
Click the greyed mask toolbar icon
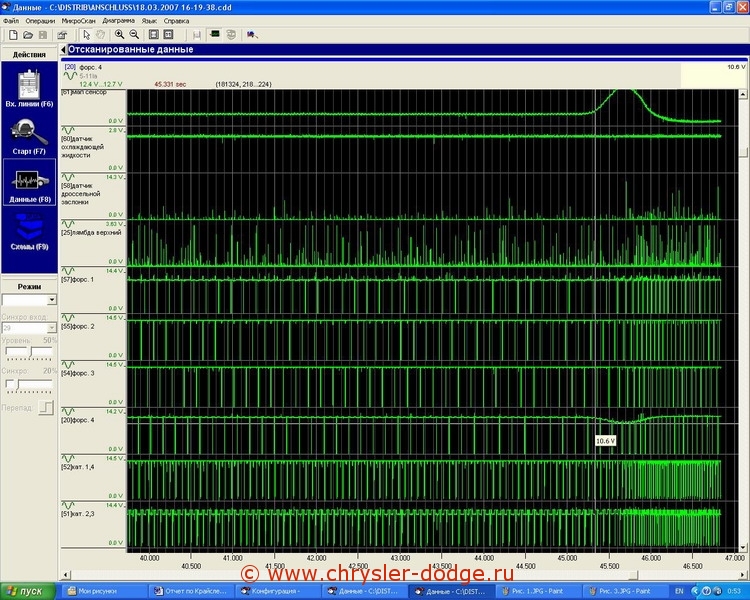coord(231,34)
